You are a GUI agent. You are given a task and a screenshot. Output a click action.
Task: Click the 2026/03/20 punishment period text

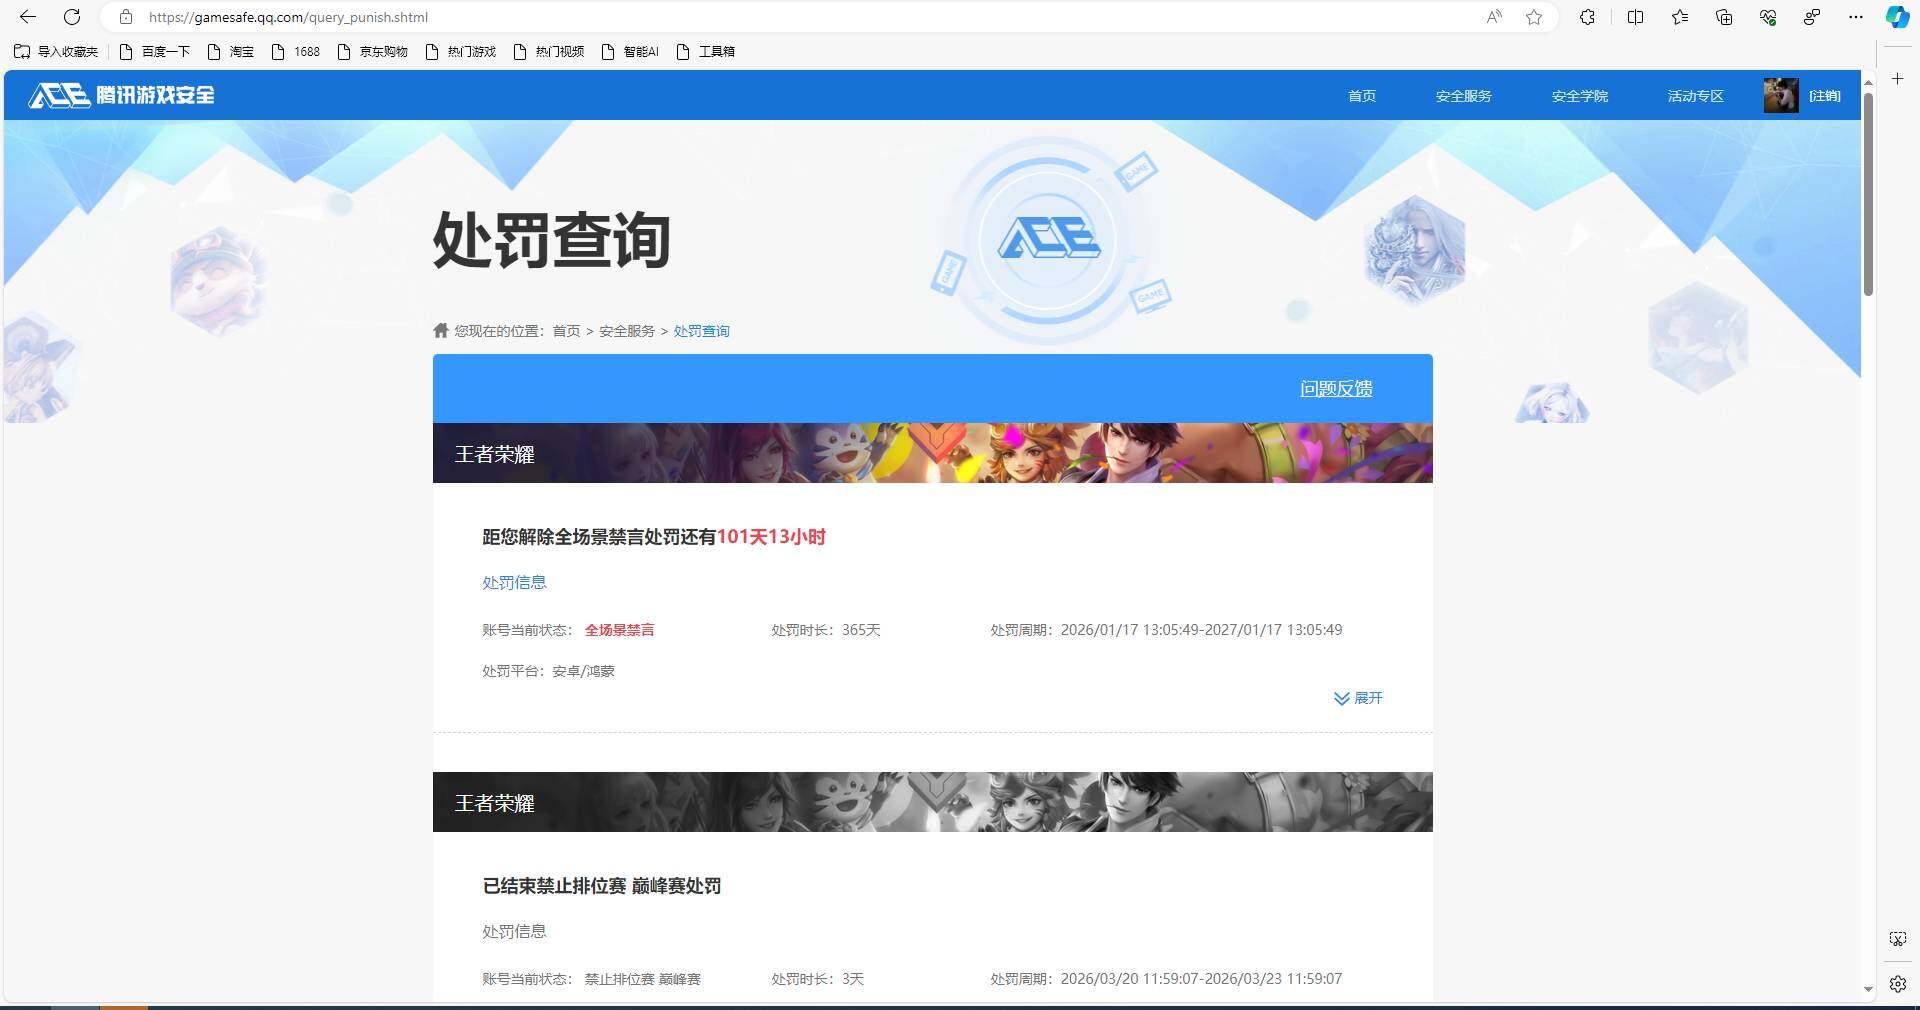[x=1166, y=979]
